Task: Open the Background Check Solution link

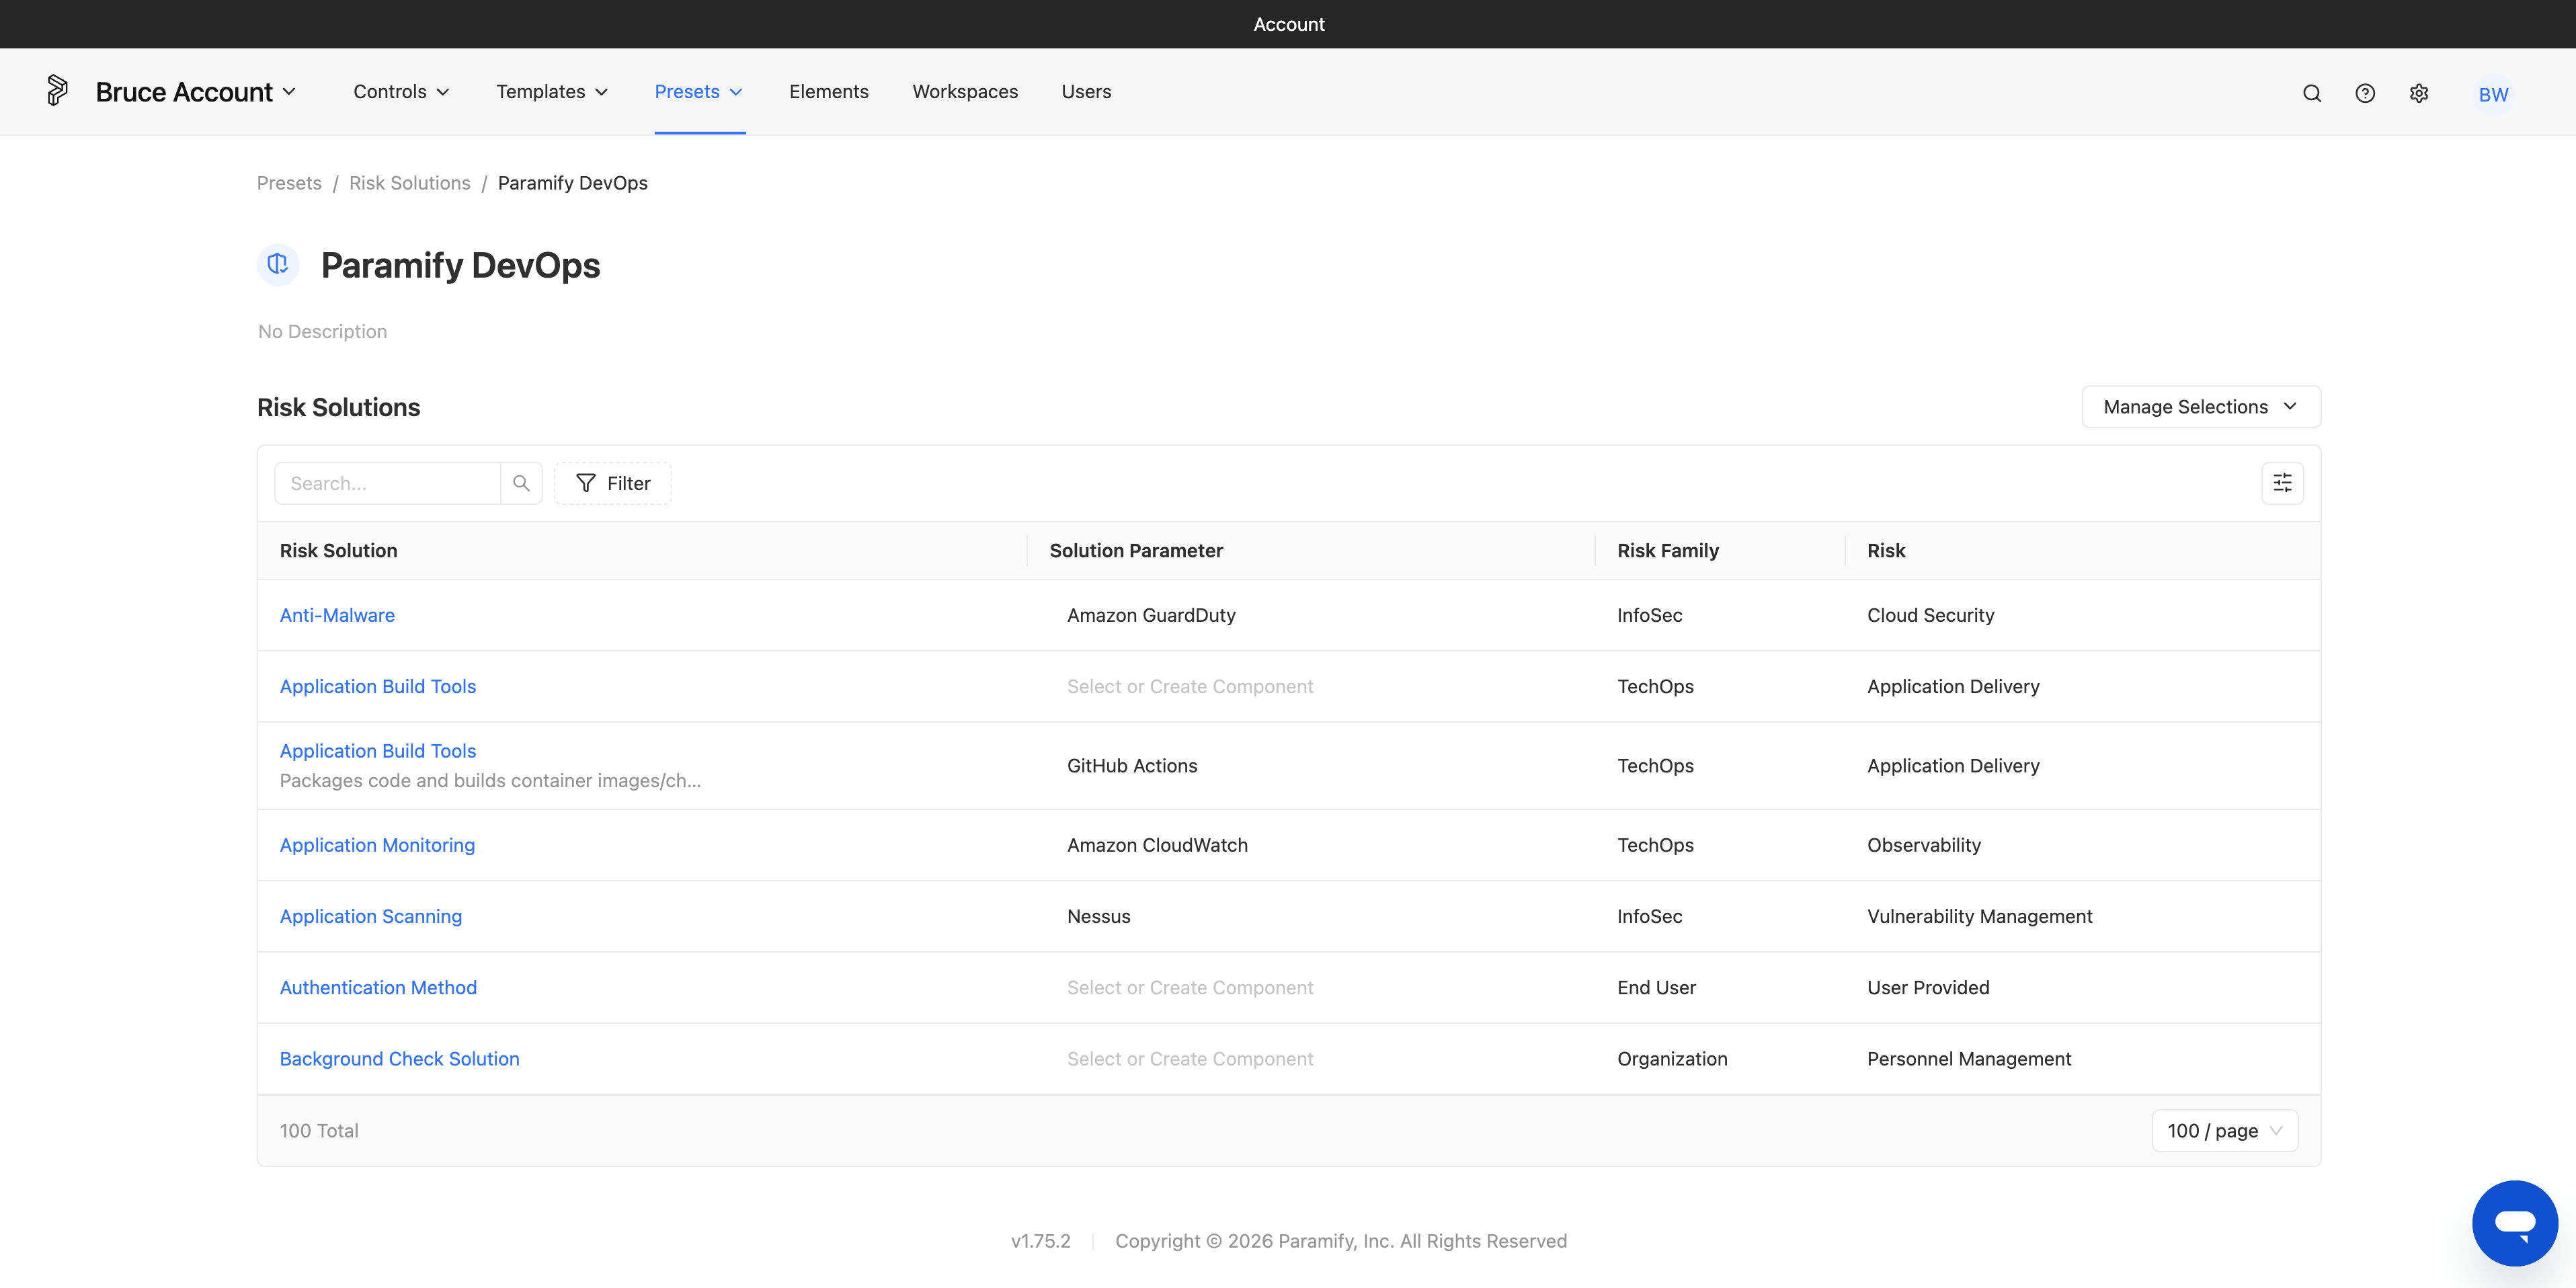Action: (x=399, y=1059)
